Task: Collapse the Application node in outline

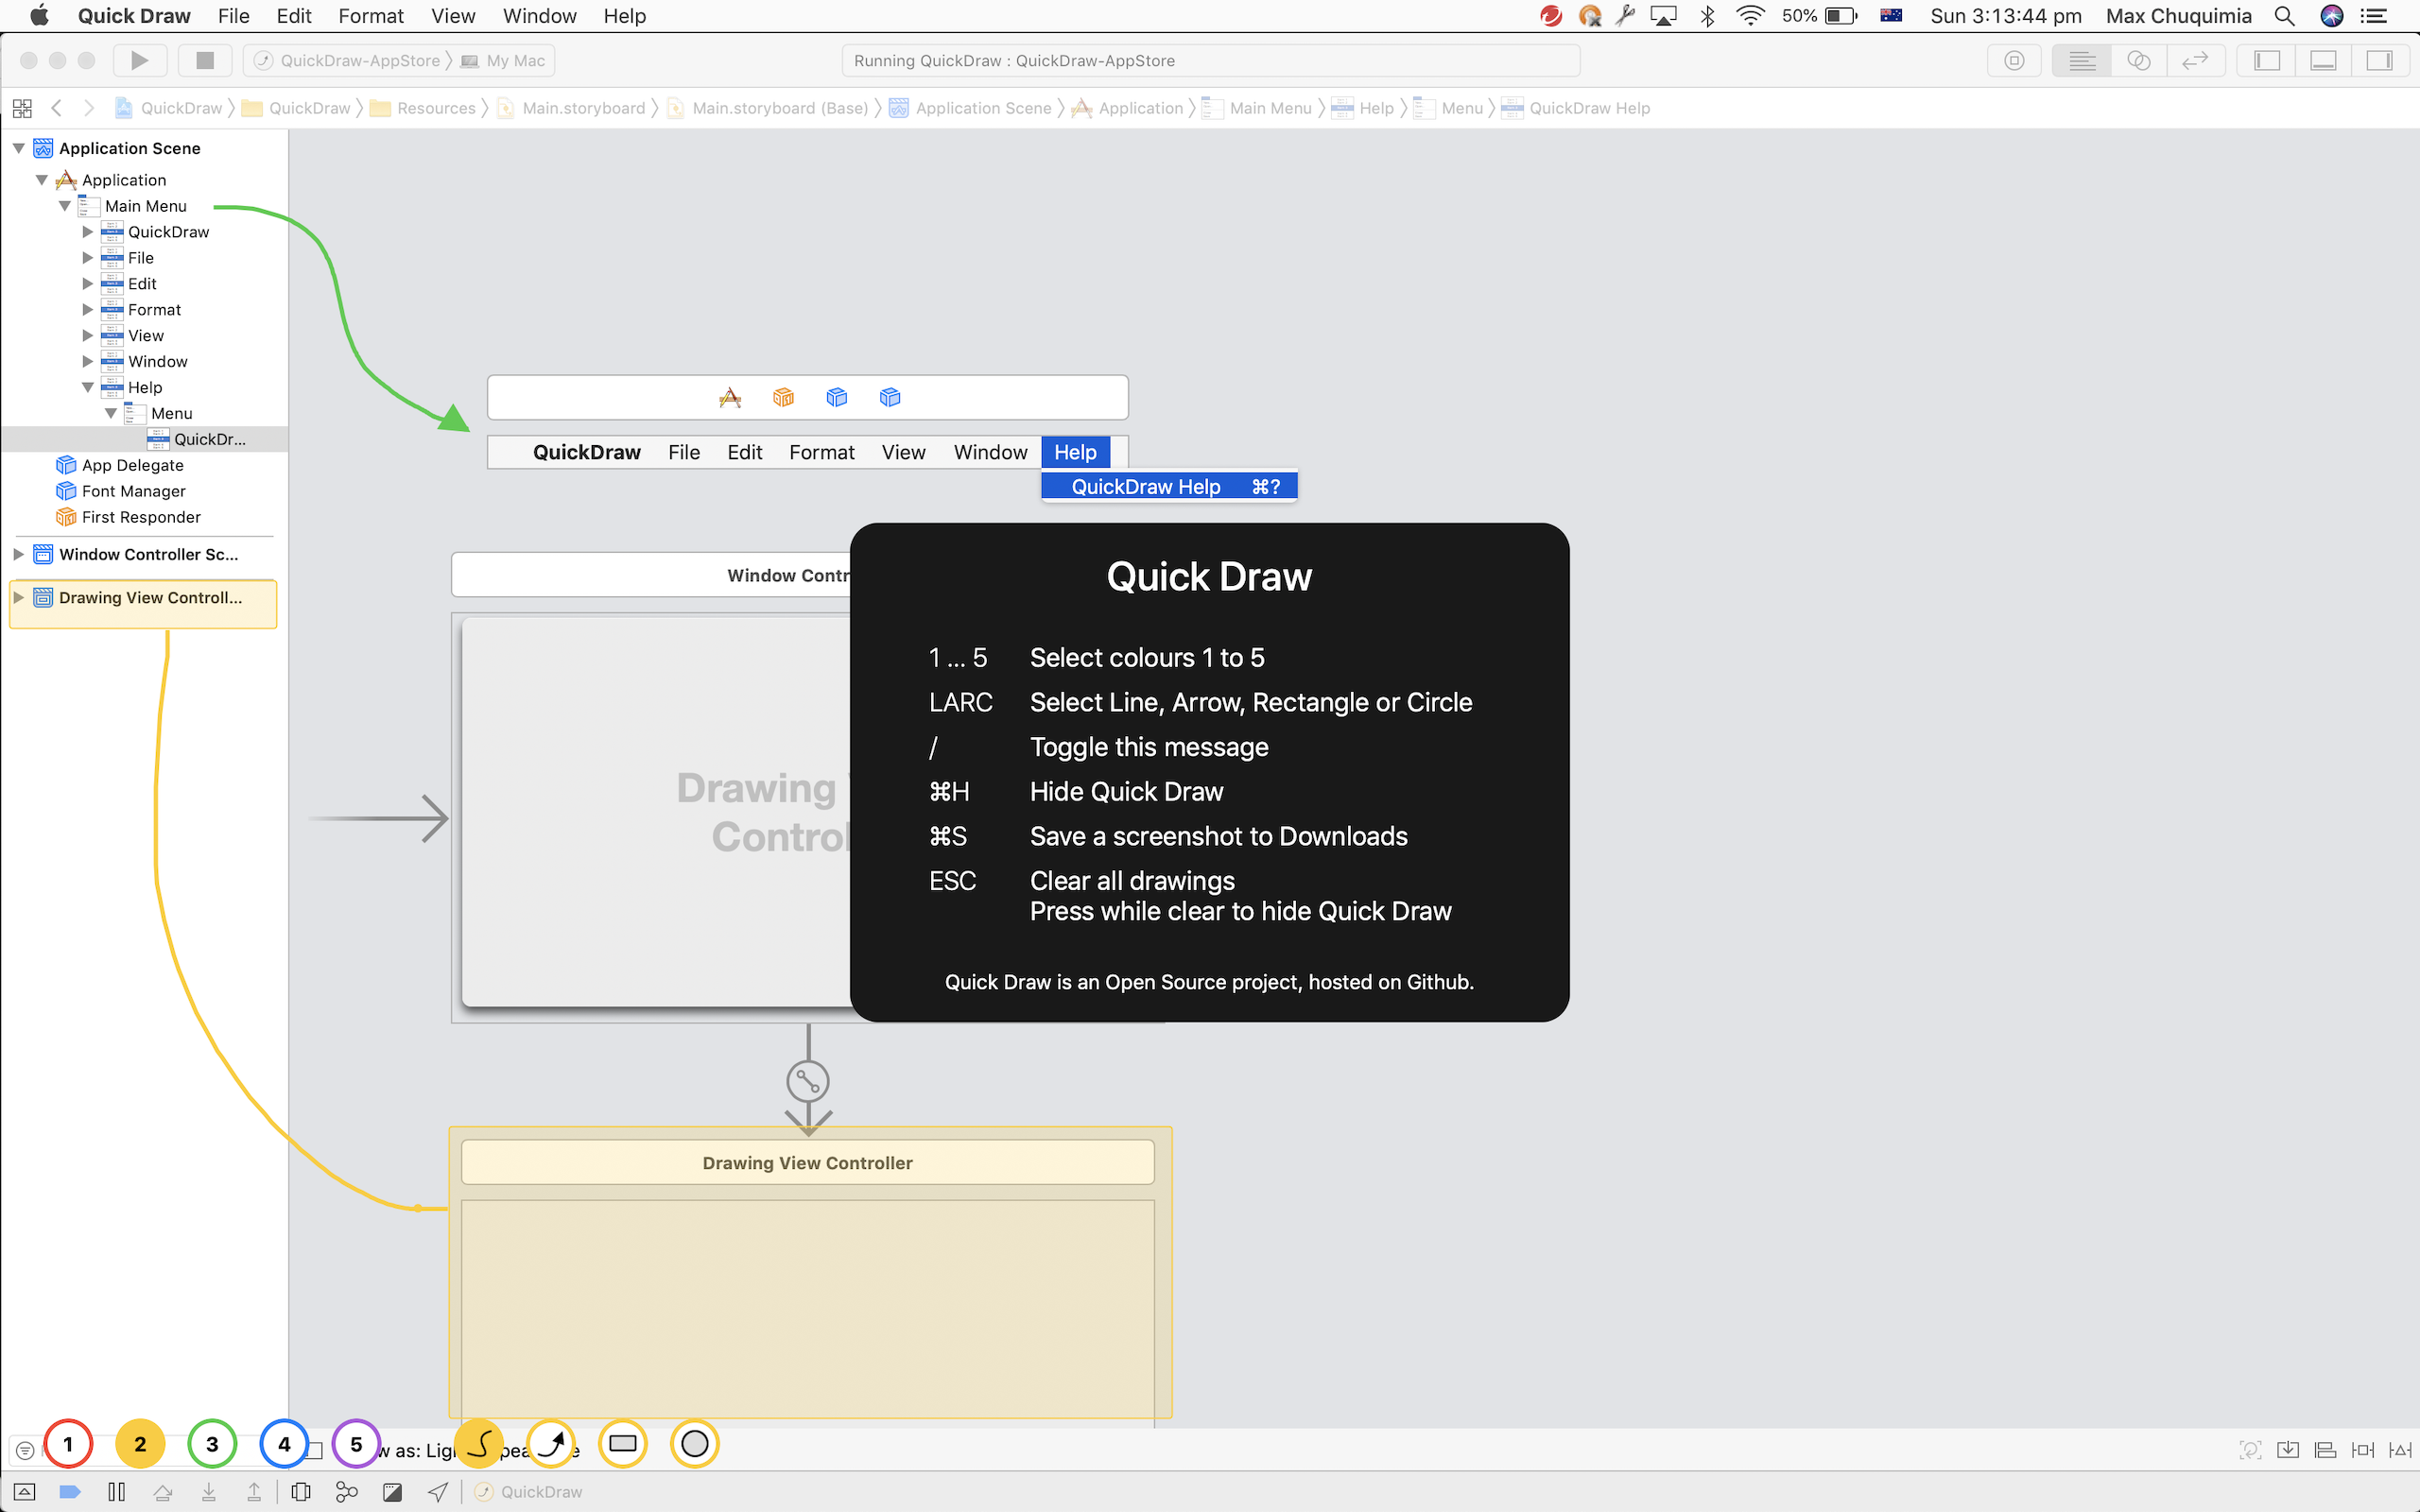Action: (x=41, y=180)
